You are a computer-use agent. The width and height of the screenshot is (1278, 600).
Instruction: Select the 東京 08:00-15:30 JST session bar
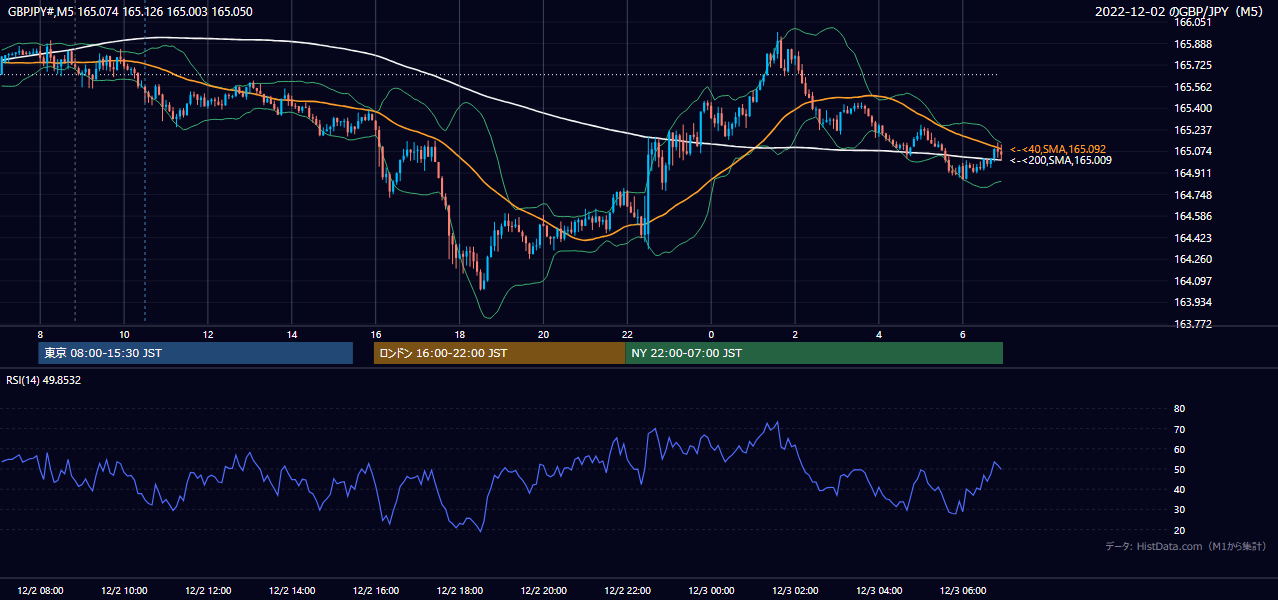[196, 353]
